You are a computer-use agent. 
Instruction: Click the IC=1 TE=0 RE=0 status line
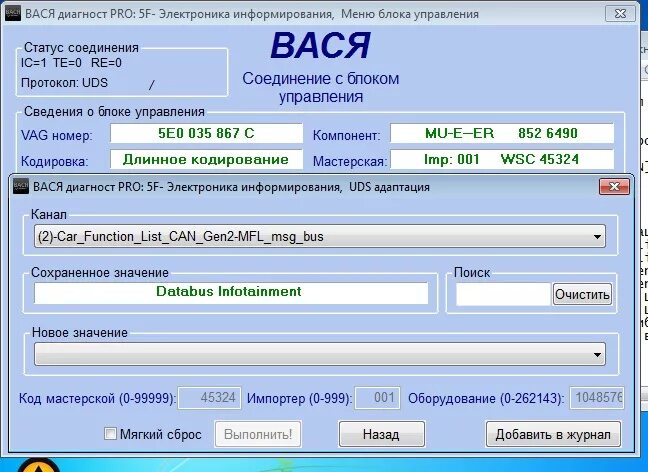click(x=71, y=63)
